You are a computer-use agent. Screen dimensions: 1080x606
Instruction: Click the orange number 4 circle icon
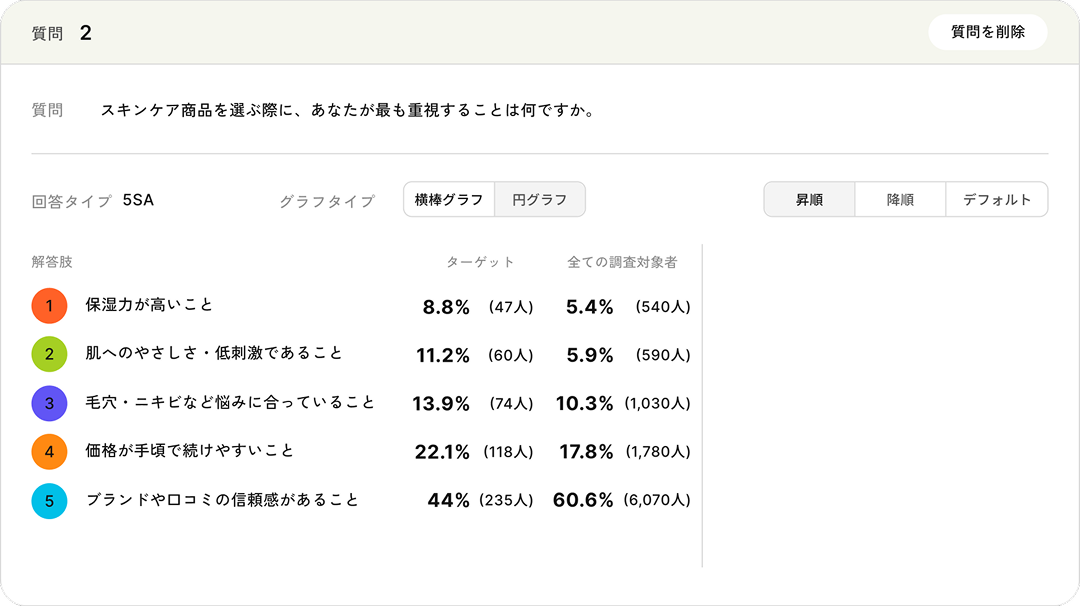(x=49, y=452)
